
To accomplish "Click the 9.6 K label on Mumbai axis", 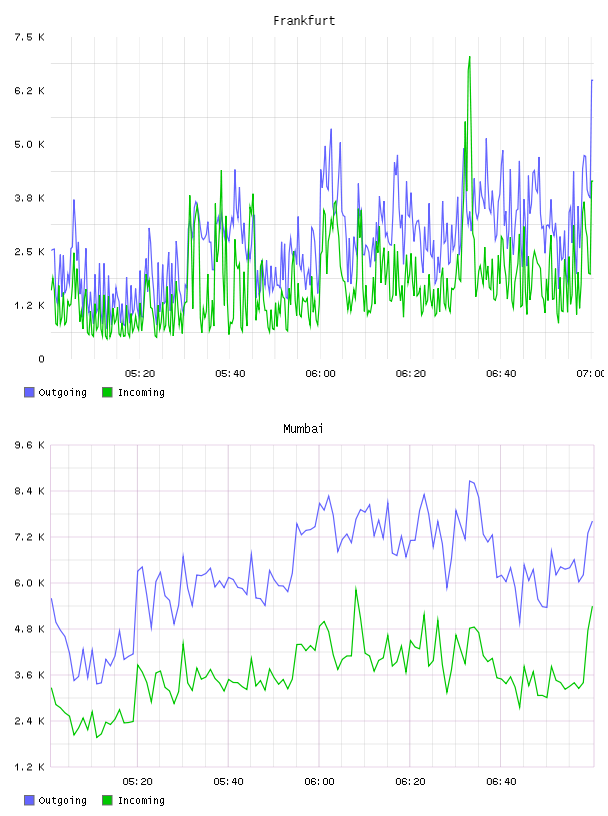I will [29, 445].
